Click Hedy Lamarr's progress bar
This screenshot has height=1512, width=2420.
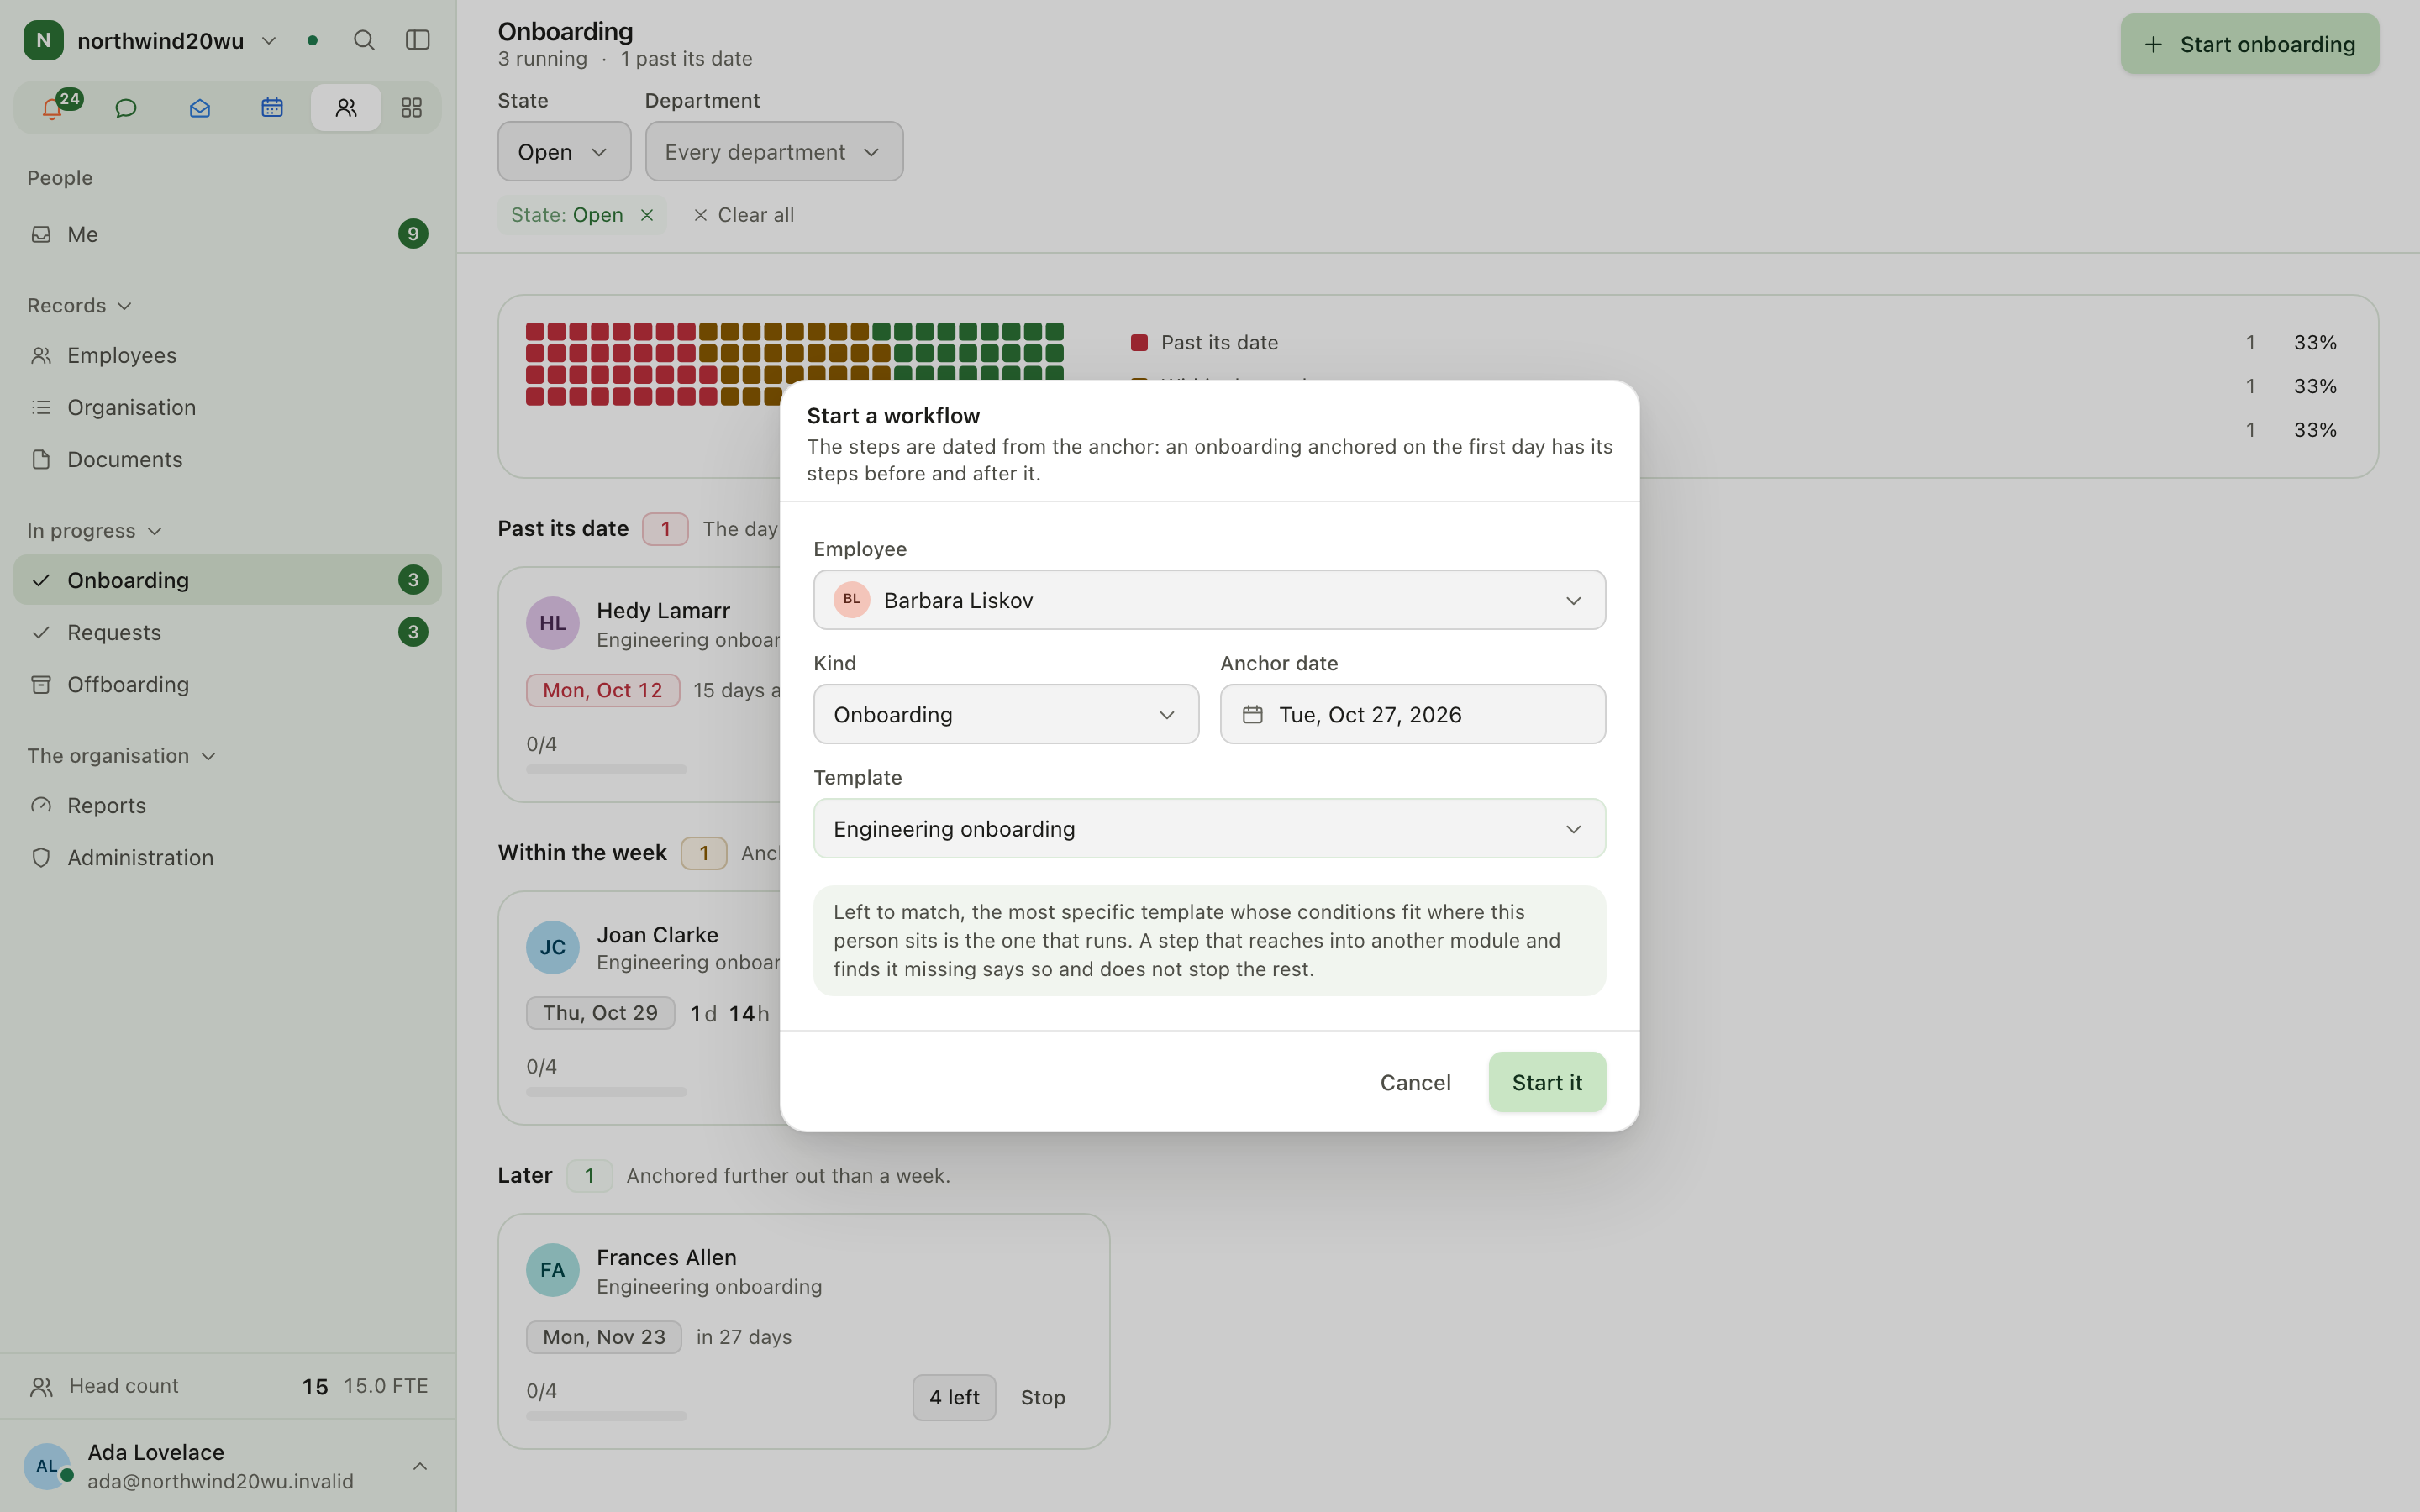[x=606, y=769]
